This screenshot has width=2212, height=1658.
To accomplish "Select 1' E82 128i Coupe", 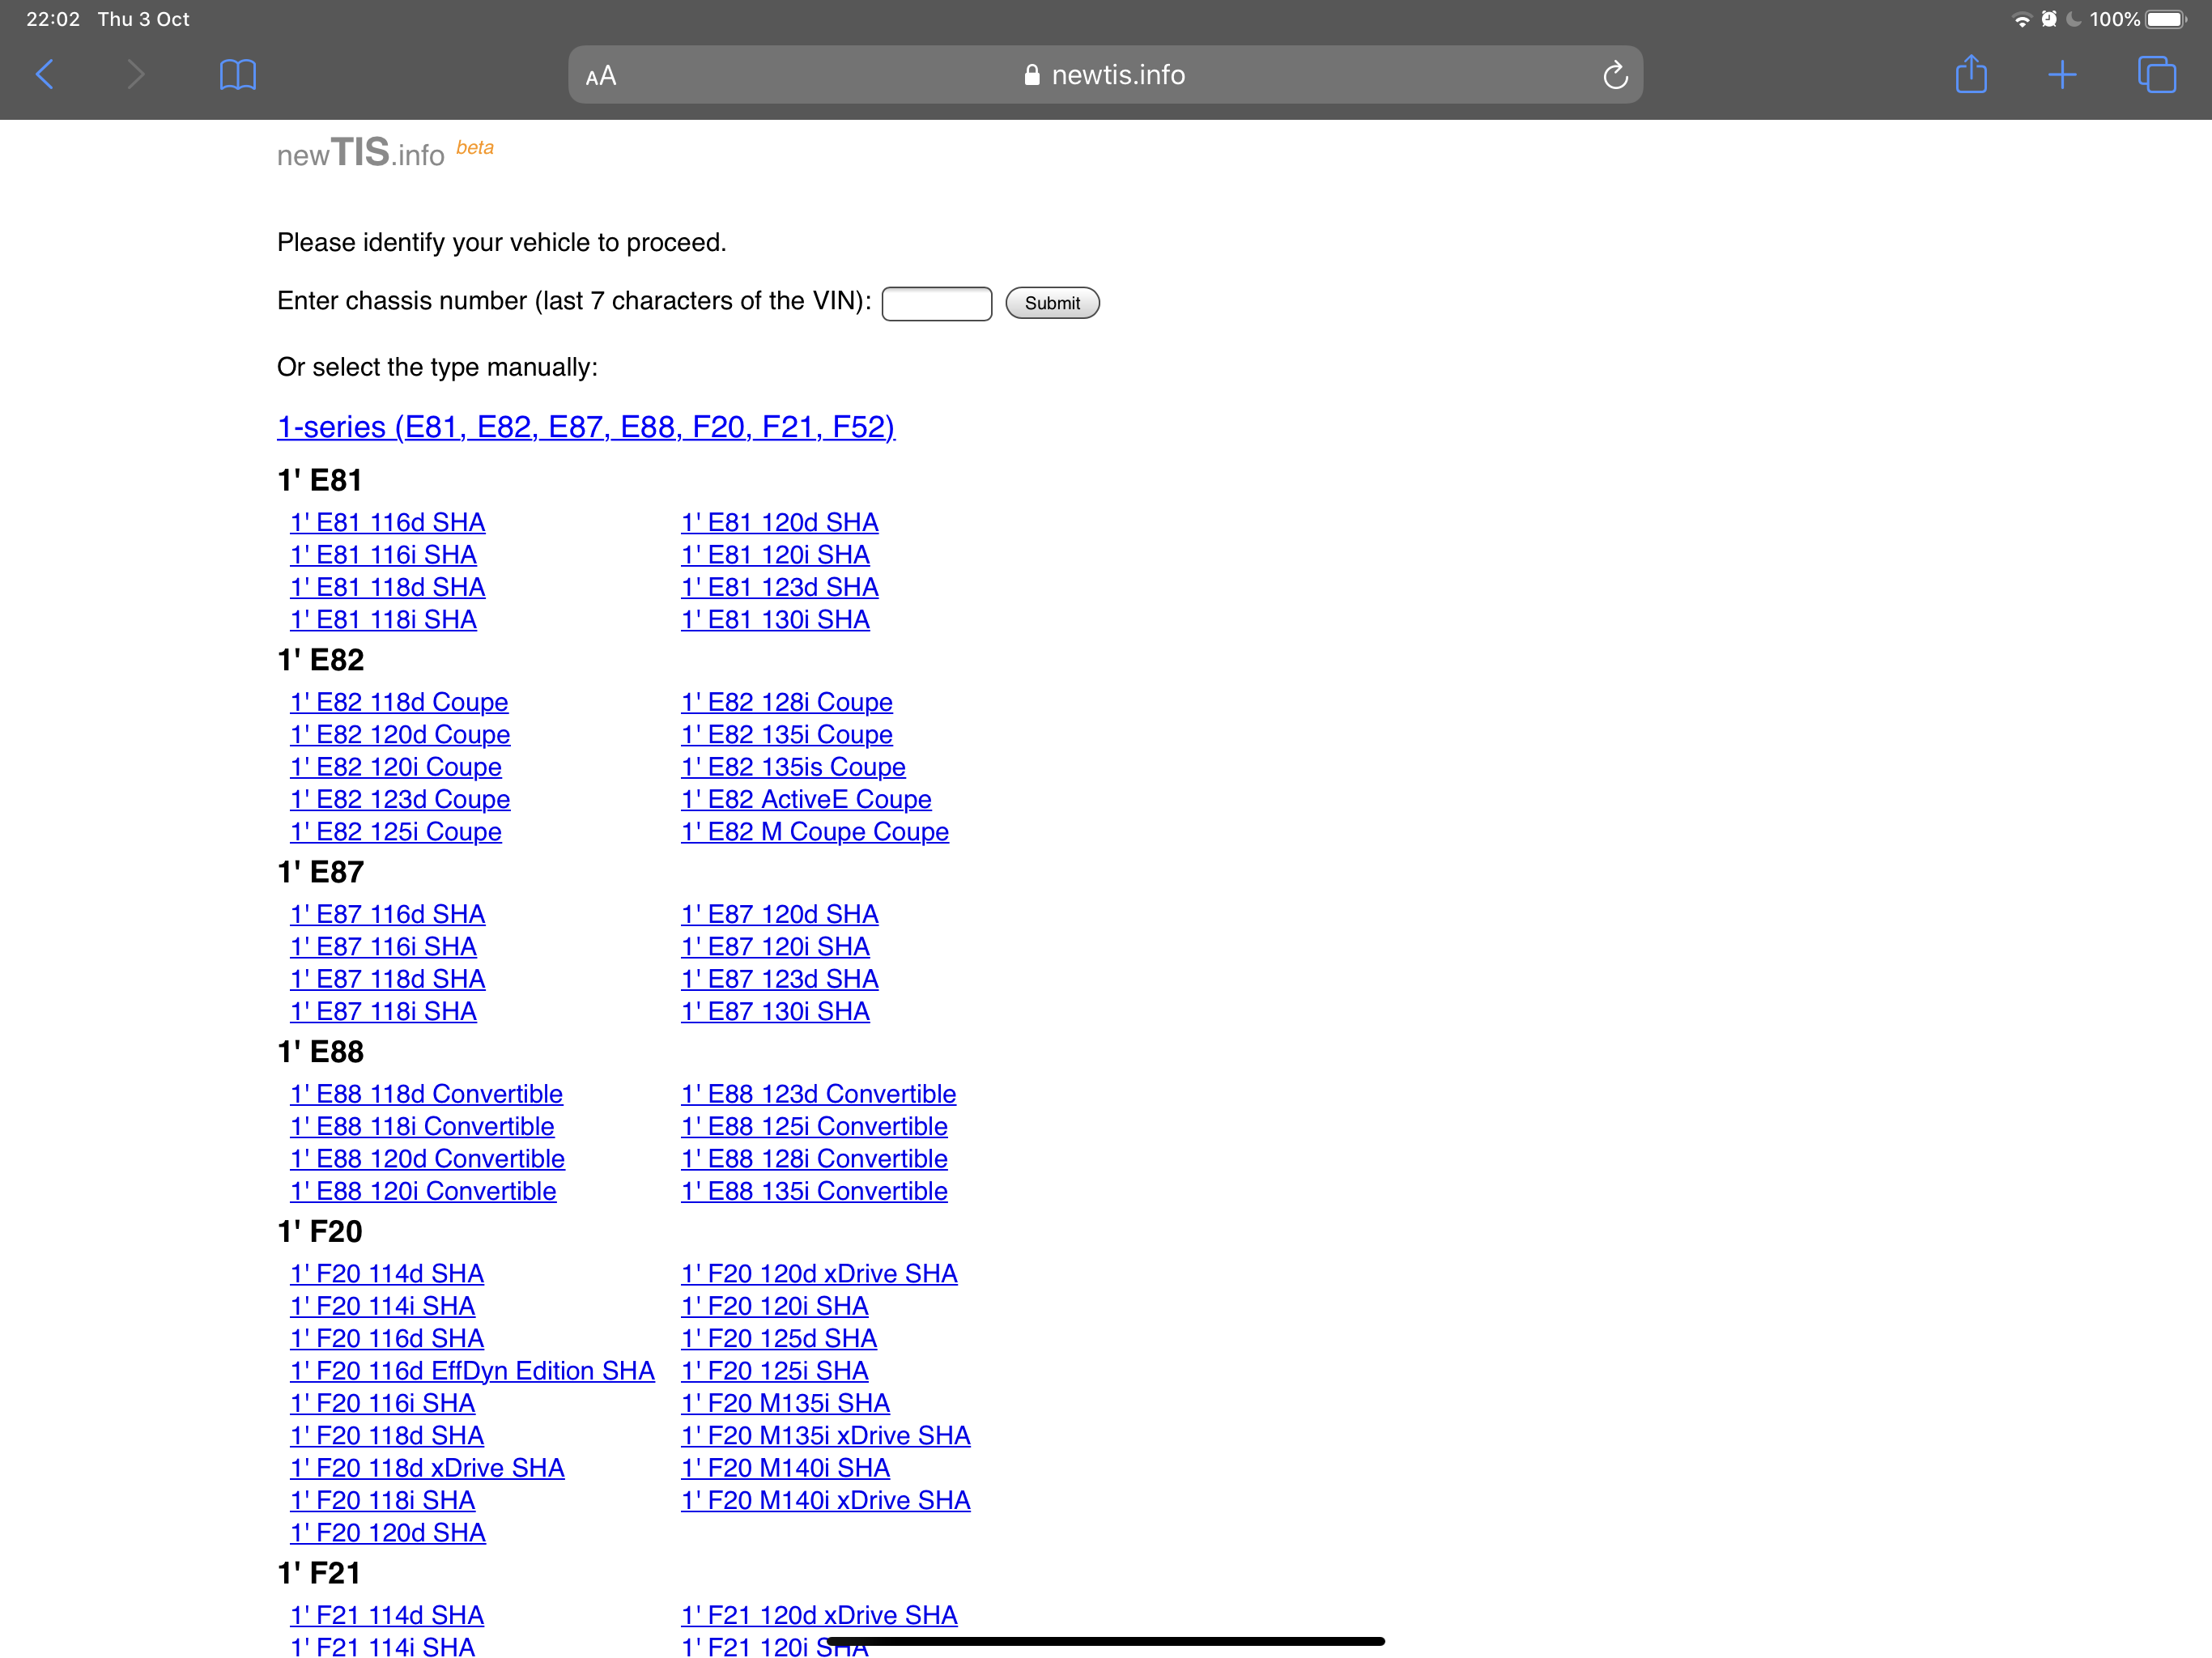I will (x=787, y=702).
